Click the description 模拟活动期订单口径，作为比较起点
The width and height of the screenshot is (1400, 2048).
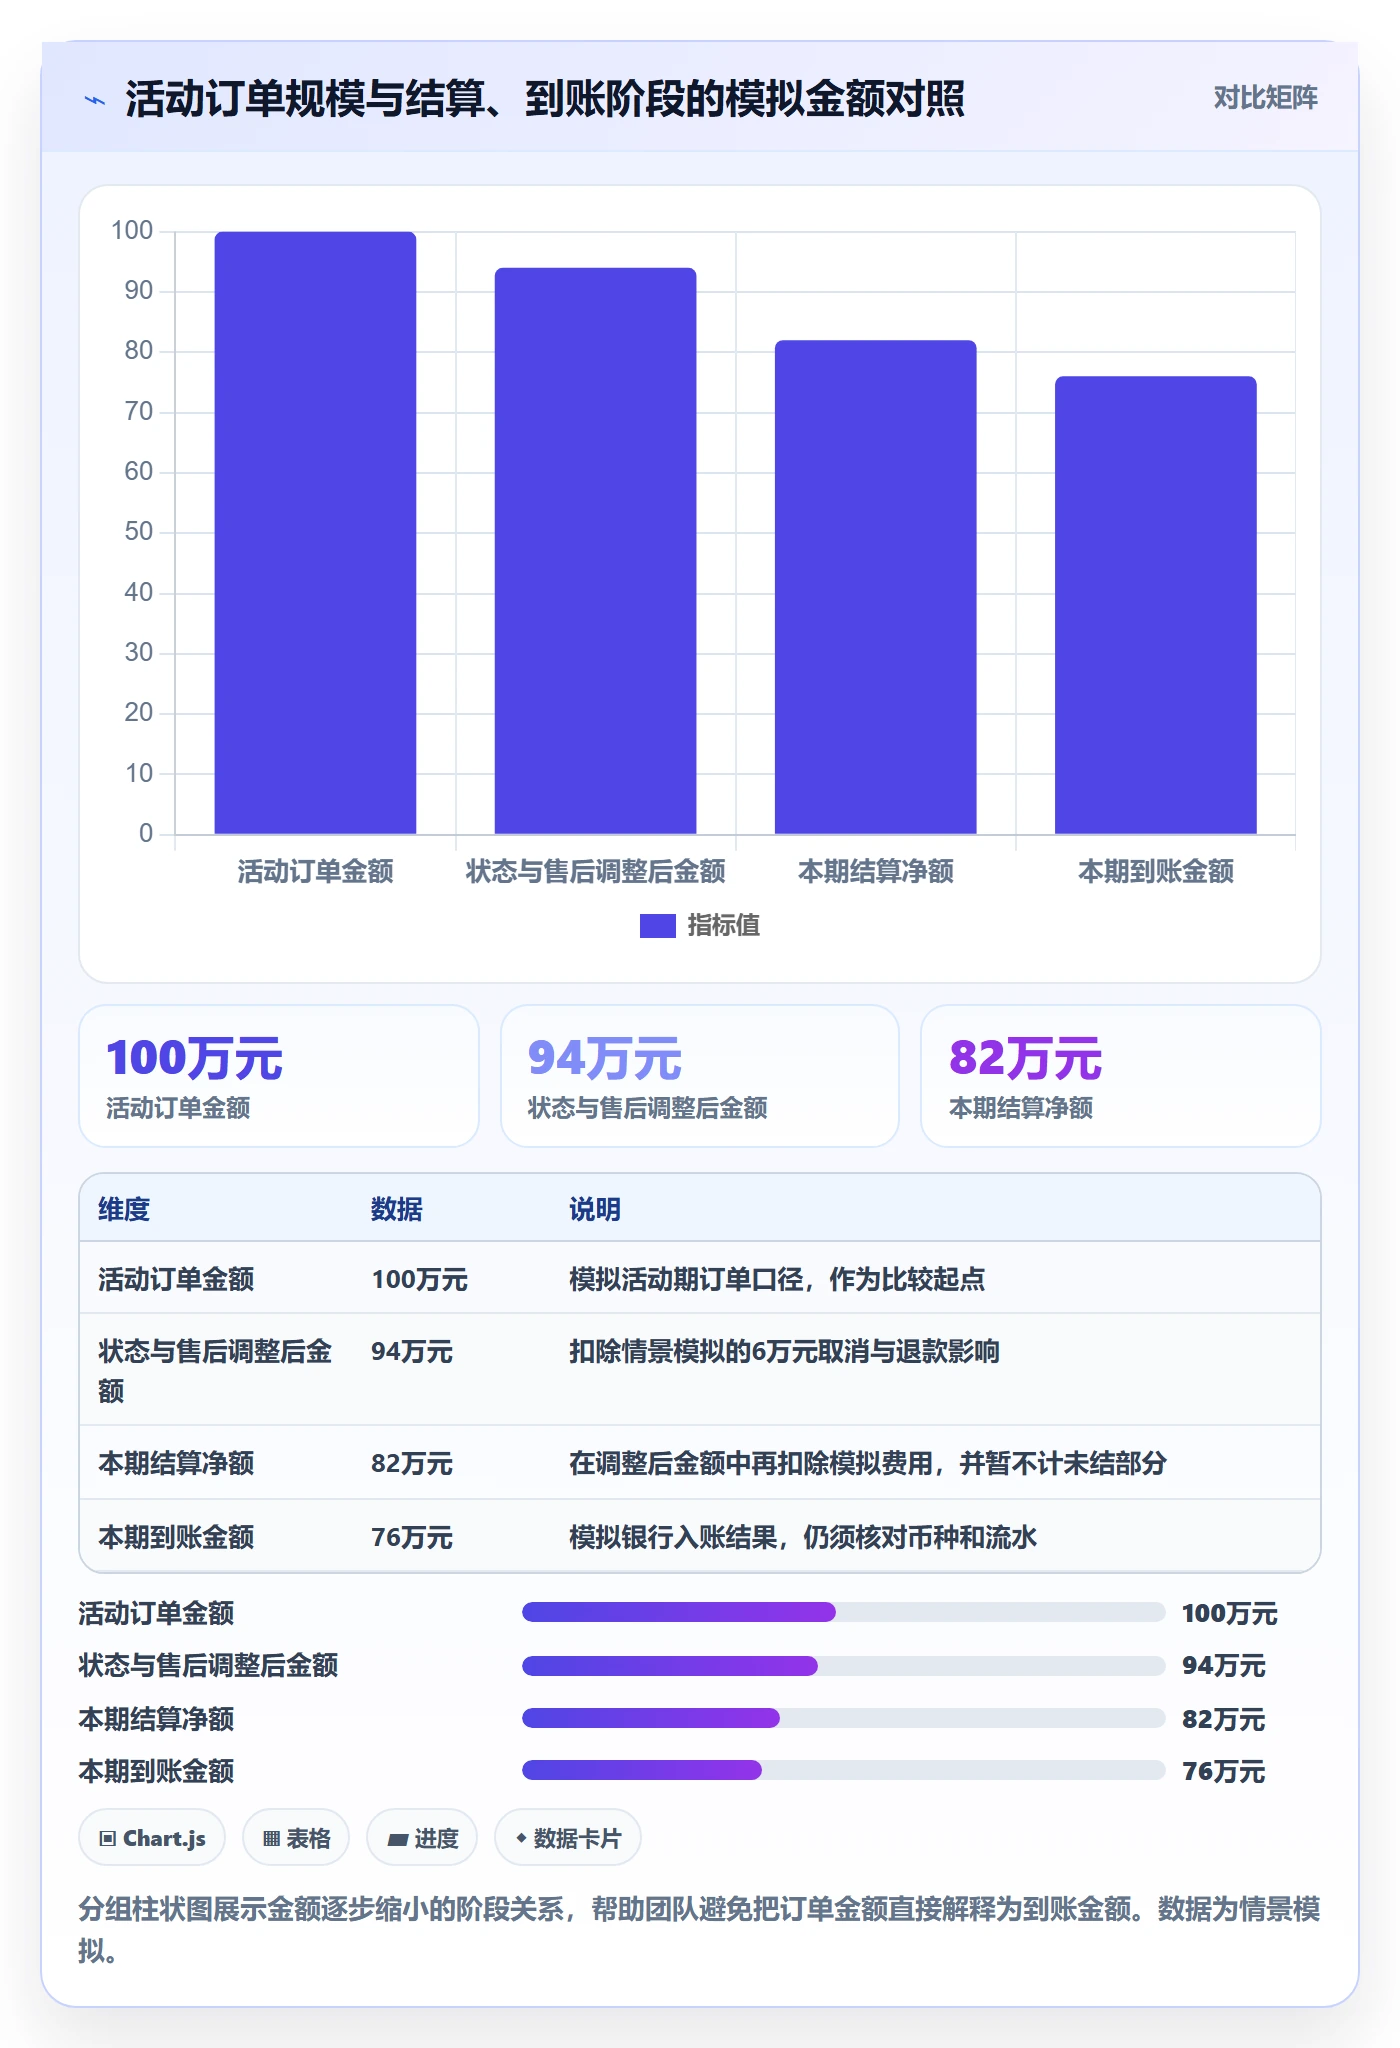pyautogui.click(x=777, y=1279)
